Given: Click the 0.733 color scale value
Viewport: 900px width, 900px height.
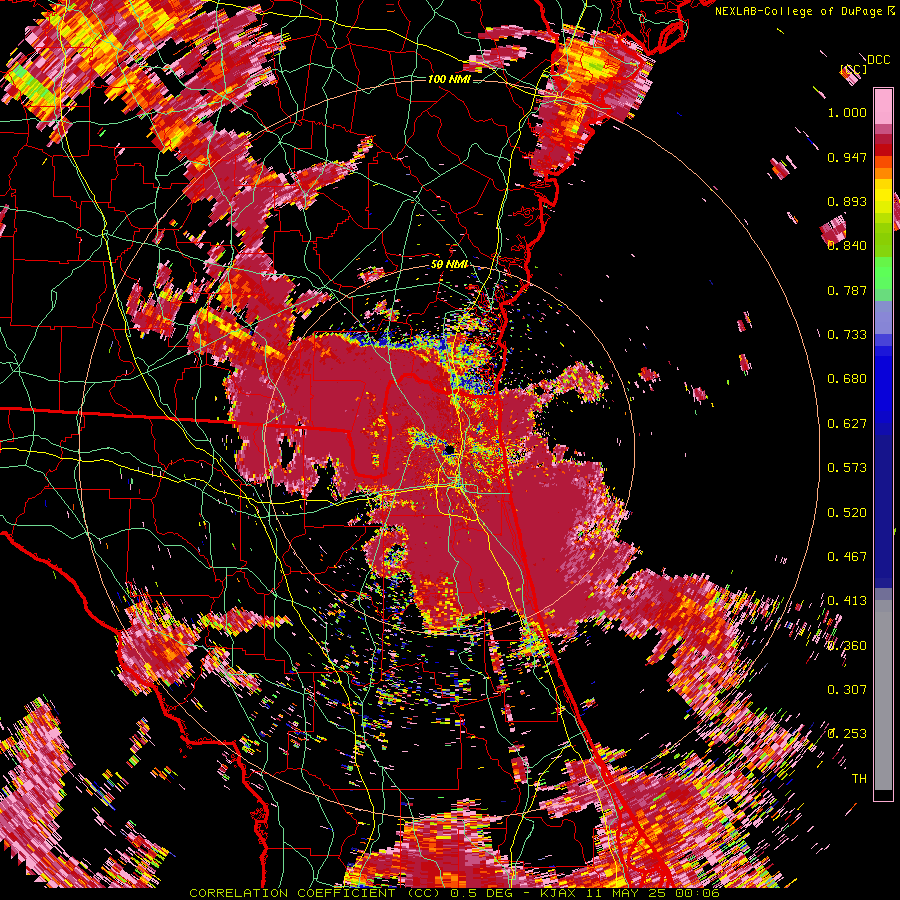Looking at the screenshot, I should coord(847,335).
